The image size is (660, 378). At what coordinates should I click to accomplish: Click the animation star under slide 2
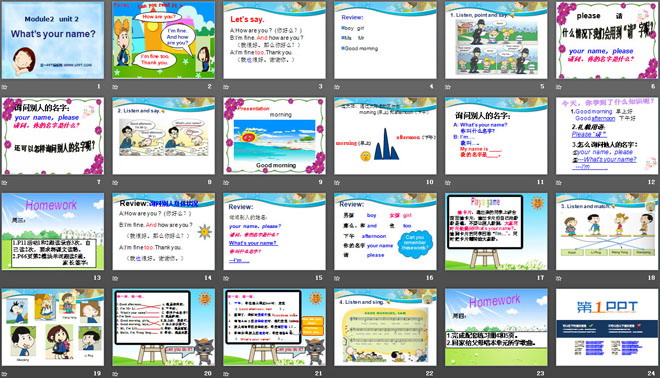(115, 87)
